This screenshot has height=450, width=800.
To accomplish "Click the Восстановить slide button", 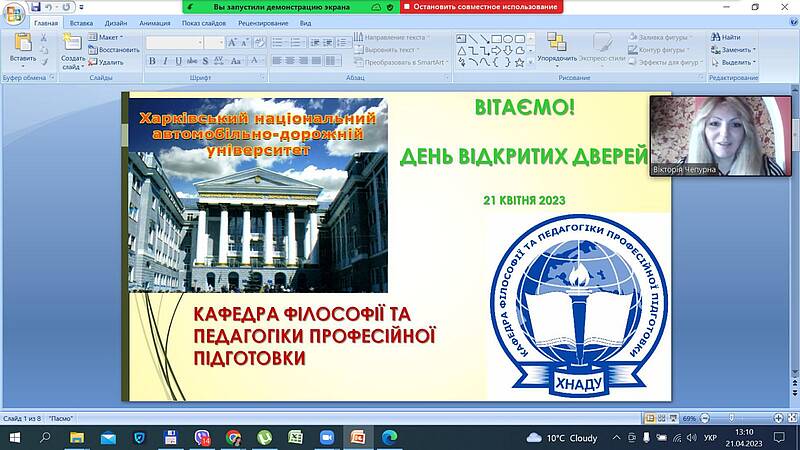I will [x=113, y=49].
